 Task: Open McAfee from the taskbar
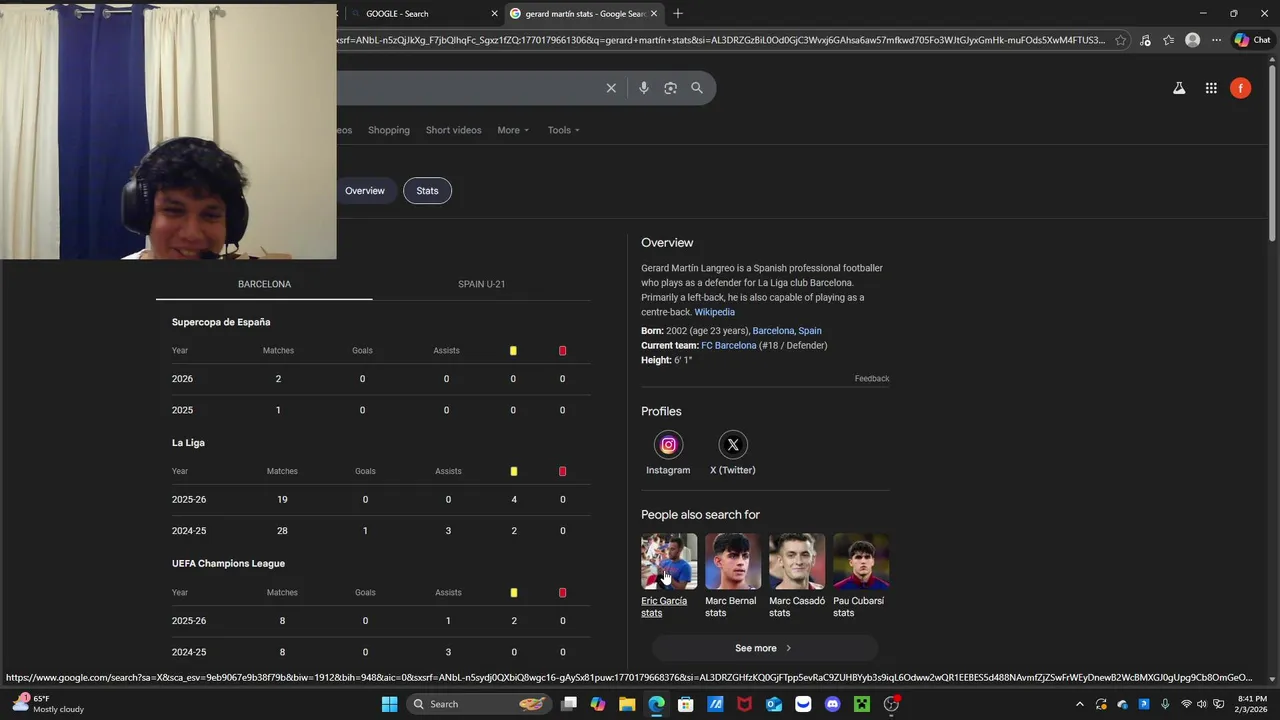pyautogui.click(x=744, y=704)
